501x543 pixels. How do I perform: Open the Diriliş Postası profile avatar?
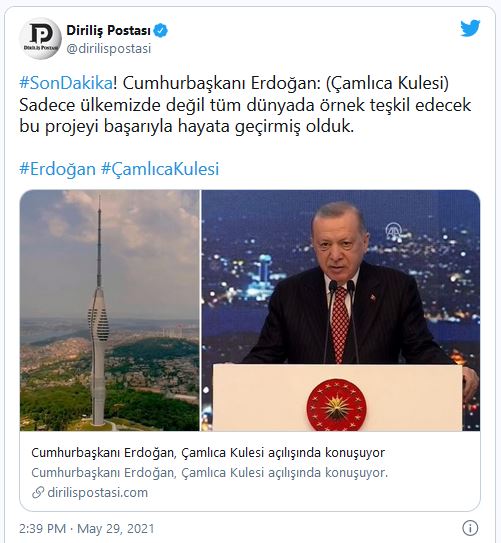pos(40,38)
